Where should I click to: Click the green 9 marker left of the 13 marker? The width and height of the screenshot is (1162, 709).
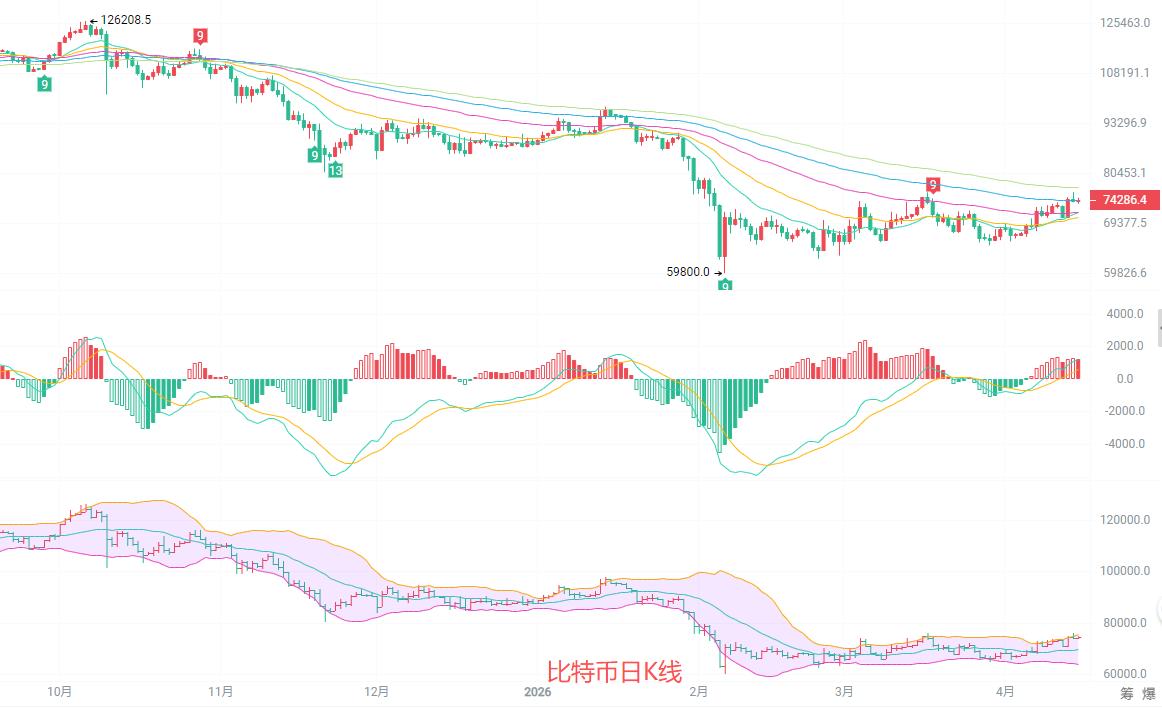tap(315, 155)
